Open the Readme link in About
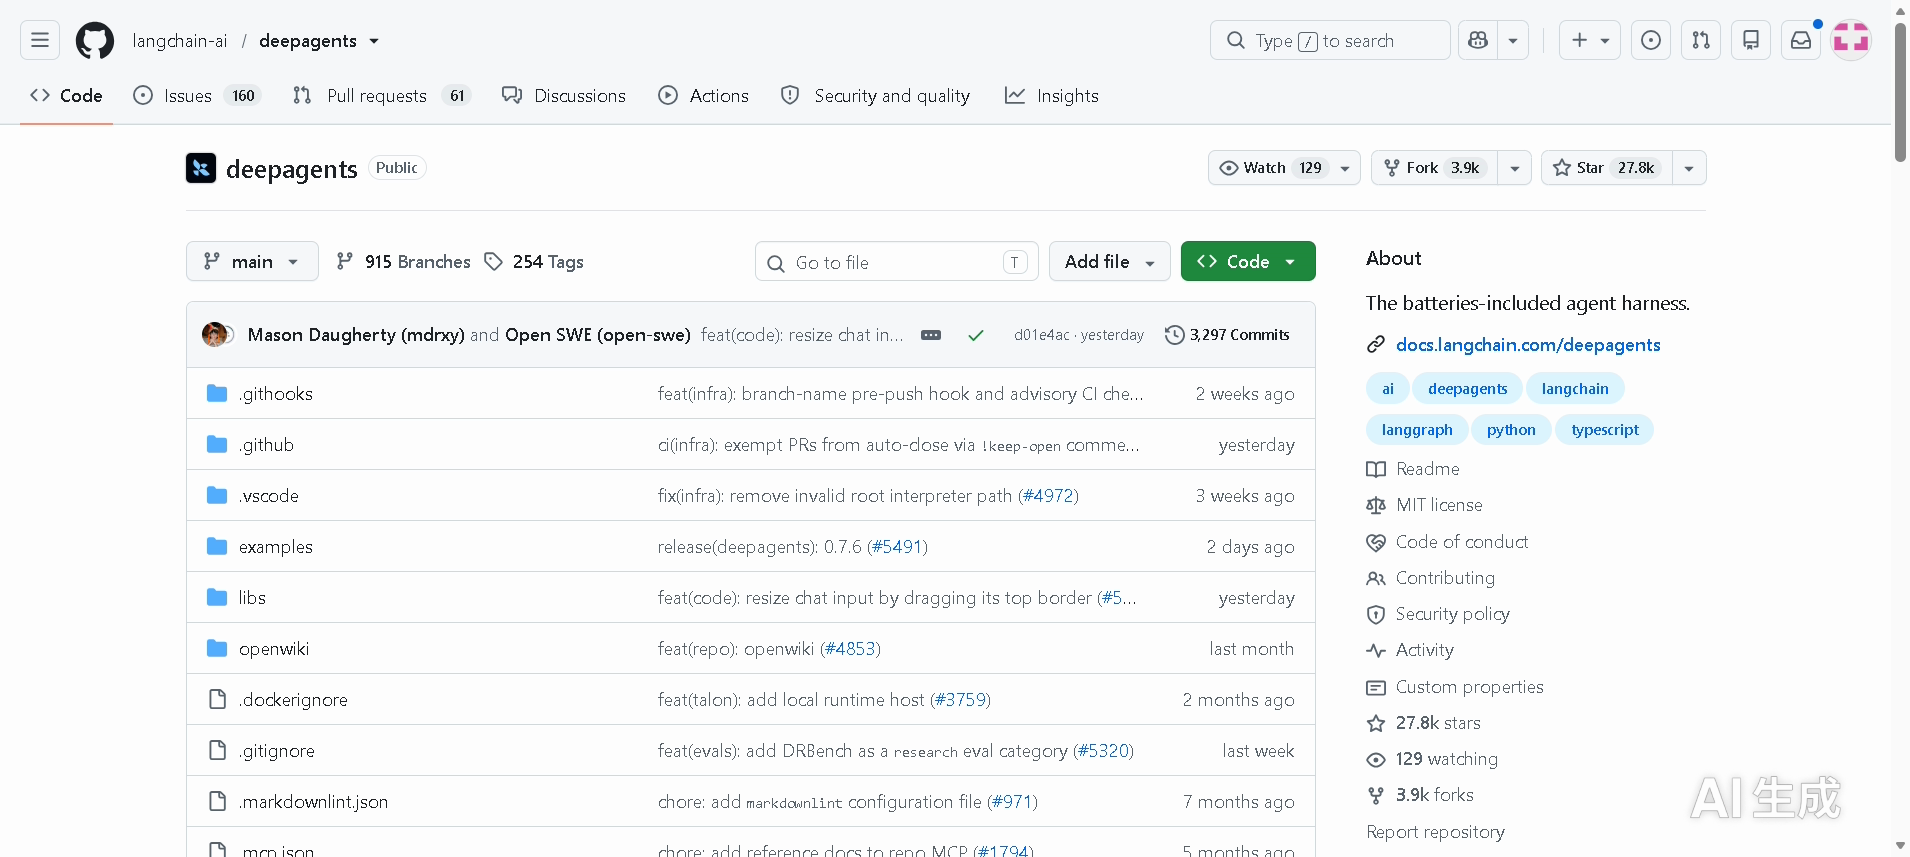This screenshot has width=1910, height=857. (1413, 469)
